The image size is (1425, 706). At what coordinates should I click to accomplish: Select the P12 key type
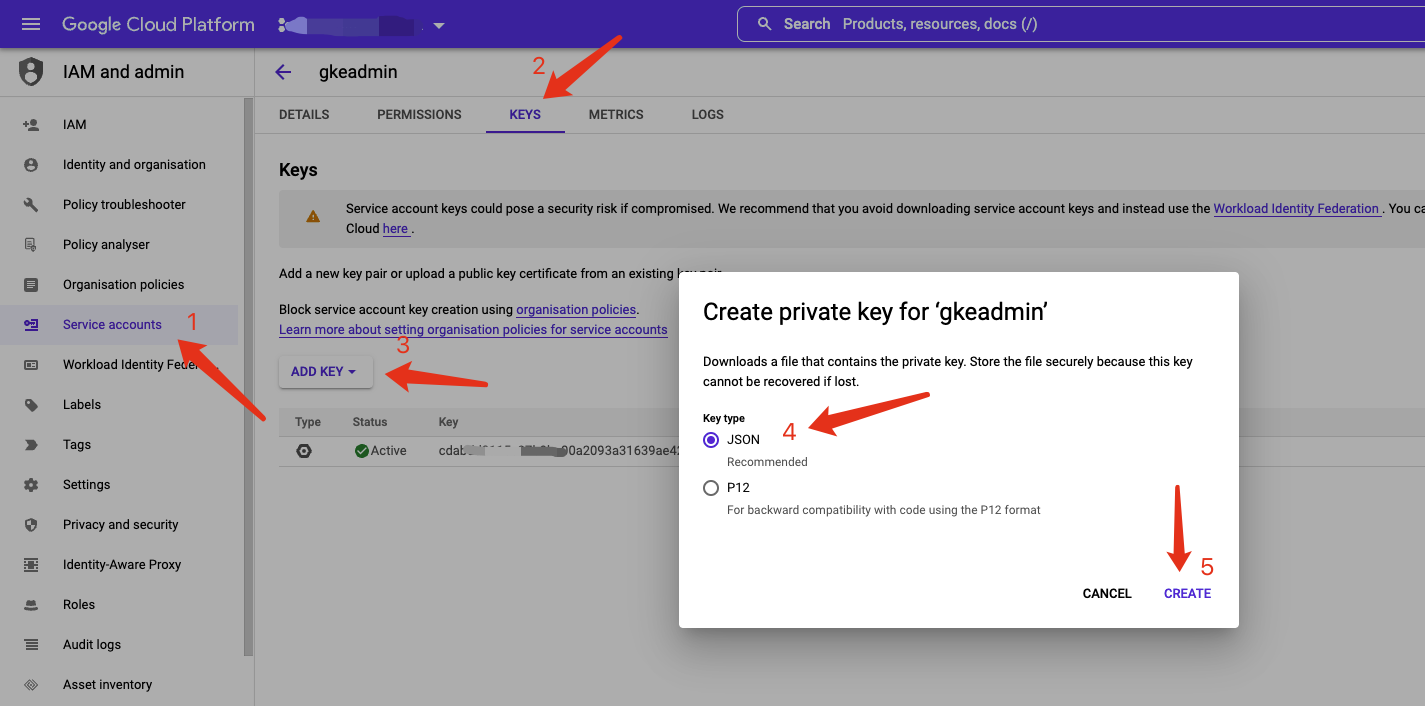[x=711, y=488]
